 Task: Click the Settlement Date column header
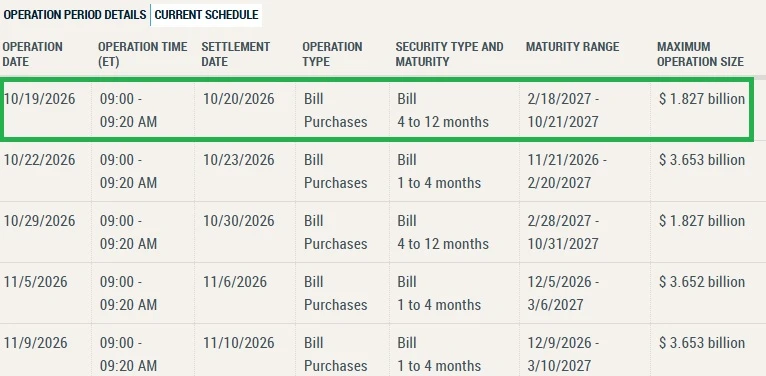coord(235,54)
